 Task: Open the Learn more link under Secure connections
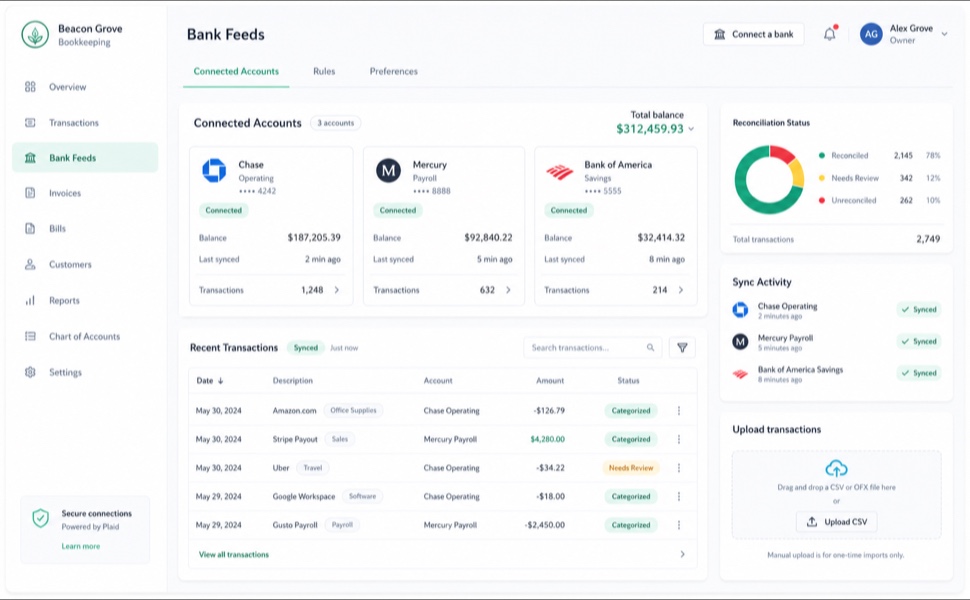coord(80,546)
